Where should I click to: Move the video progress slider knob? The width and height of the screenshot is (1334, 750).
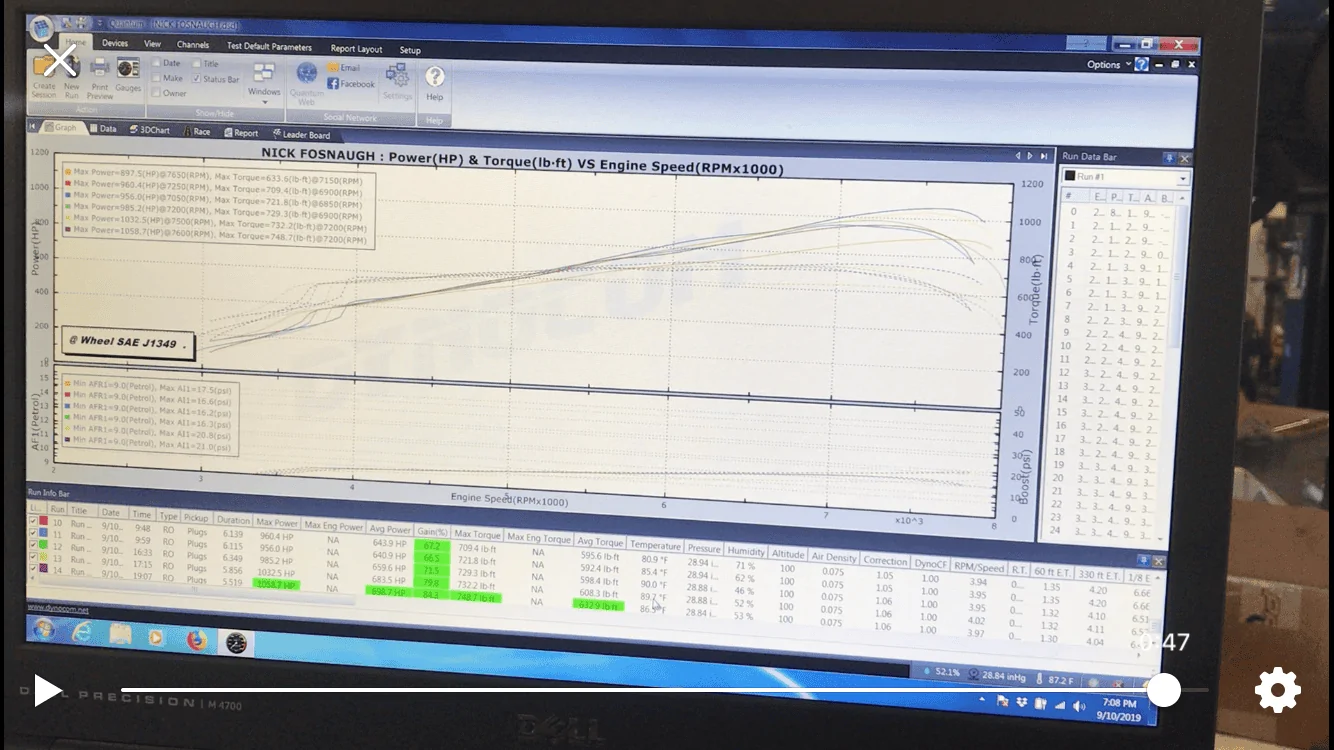(x=1163, y=690)
